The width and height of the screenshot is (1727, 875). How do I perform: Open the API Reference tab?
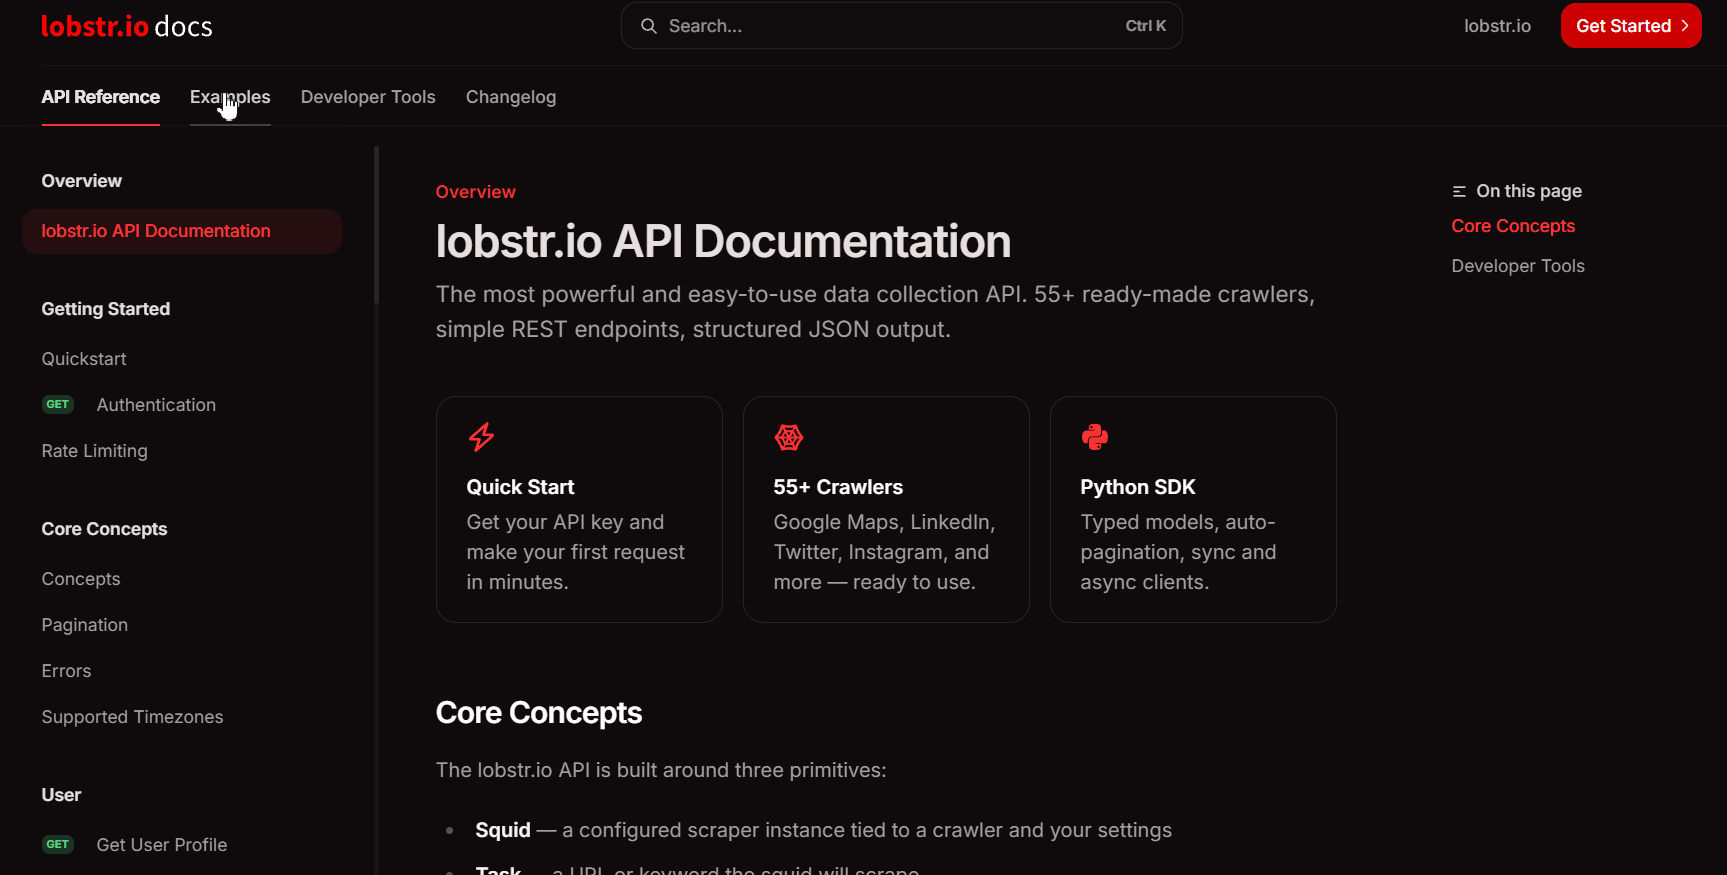[101, 97]
